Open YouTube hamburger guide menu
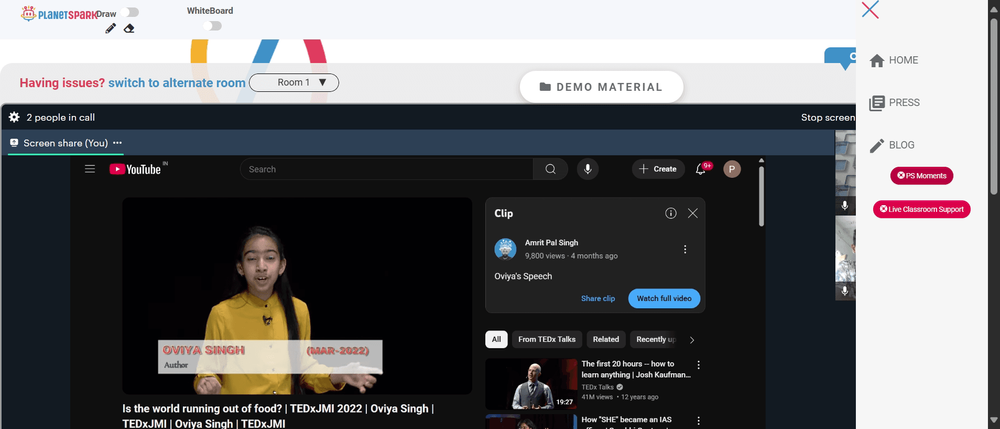 click(x=90, y=169)
